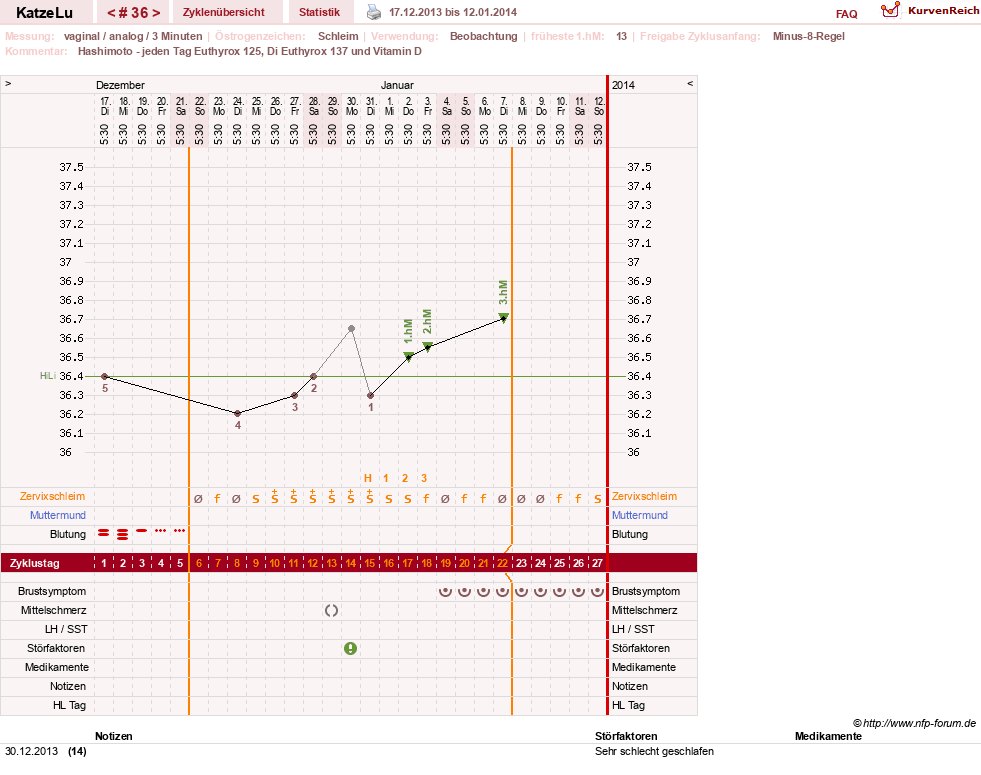Click the temperature point labeled 1

370,395
